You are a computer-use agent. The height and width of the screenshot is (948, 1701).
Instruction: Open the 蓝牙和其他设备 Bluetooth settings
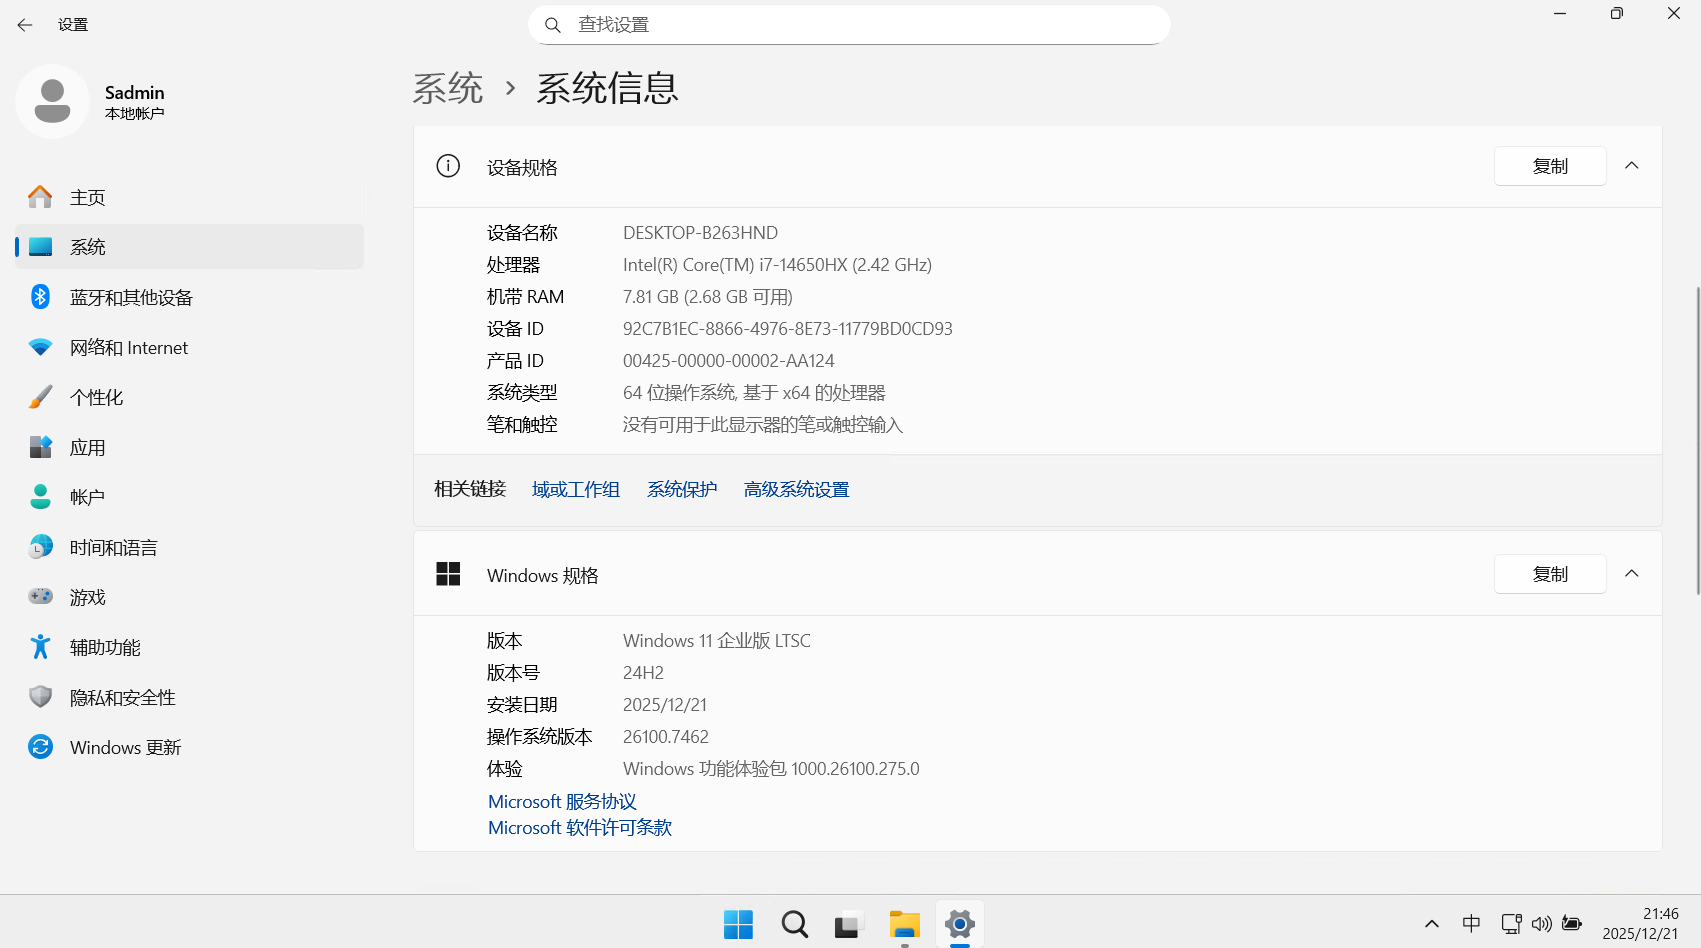point(130,297)
